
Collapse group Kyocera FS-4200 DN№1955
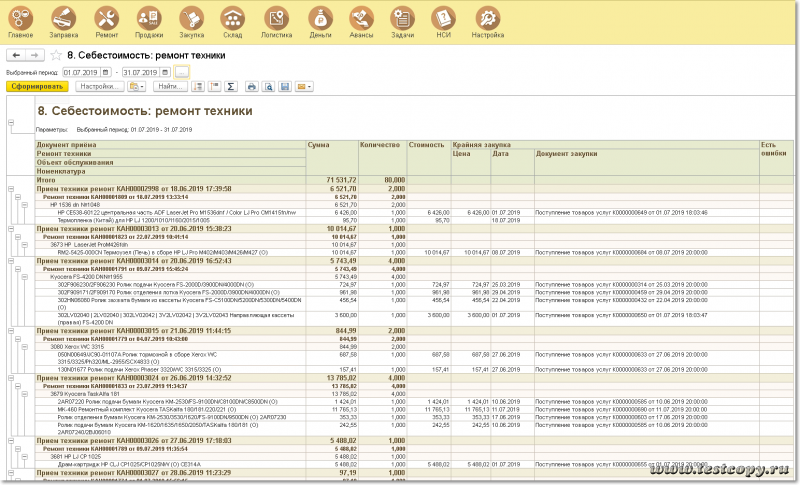coord(24,277)
